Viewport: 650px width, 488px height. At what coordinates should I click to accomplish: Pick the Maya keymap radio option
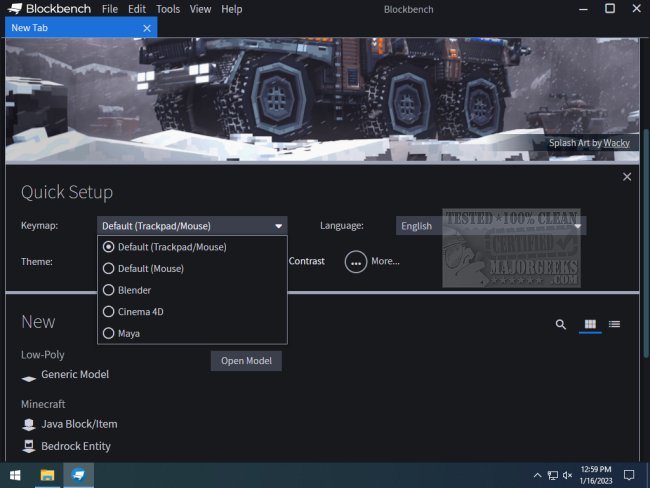click(128, 333)
